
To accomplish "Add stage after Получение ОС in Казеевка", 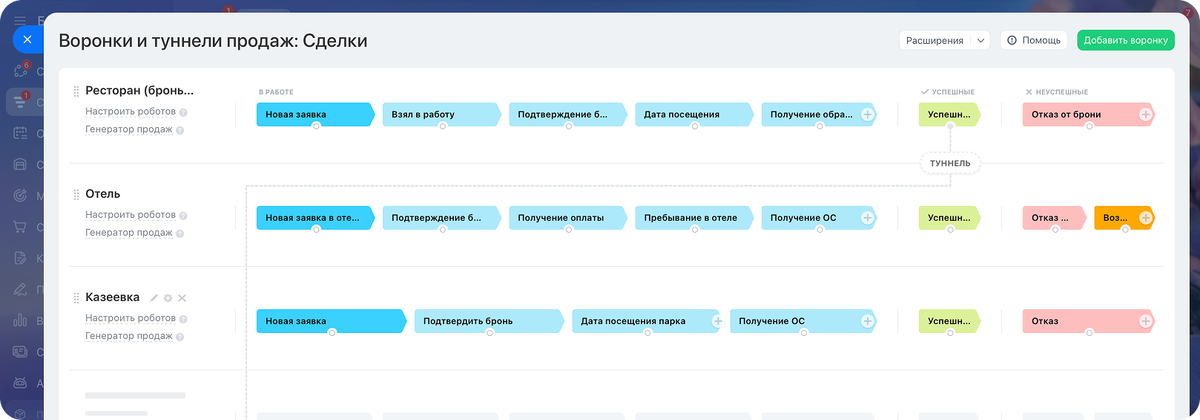I will coord(867,321).
